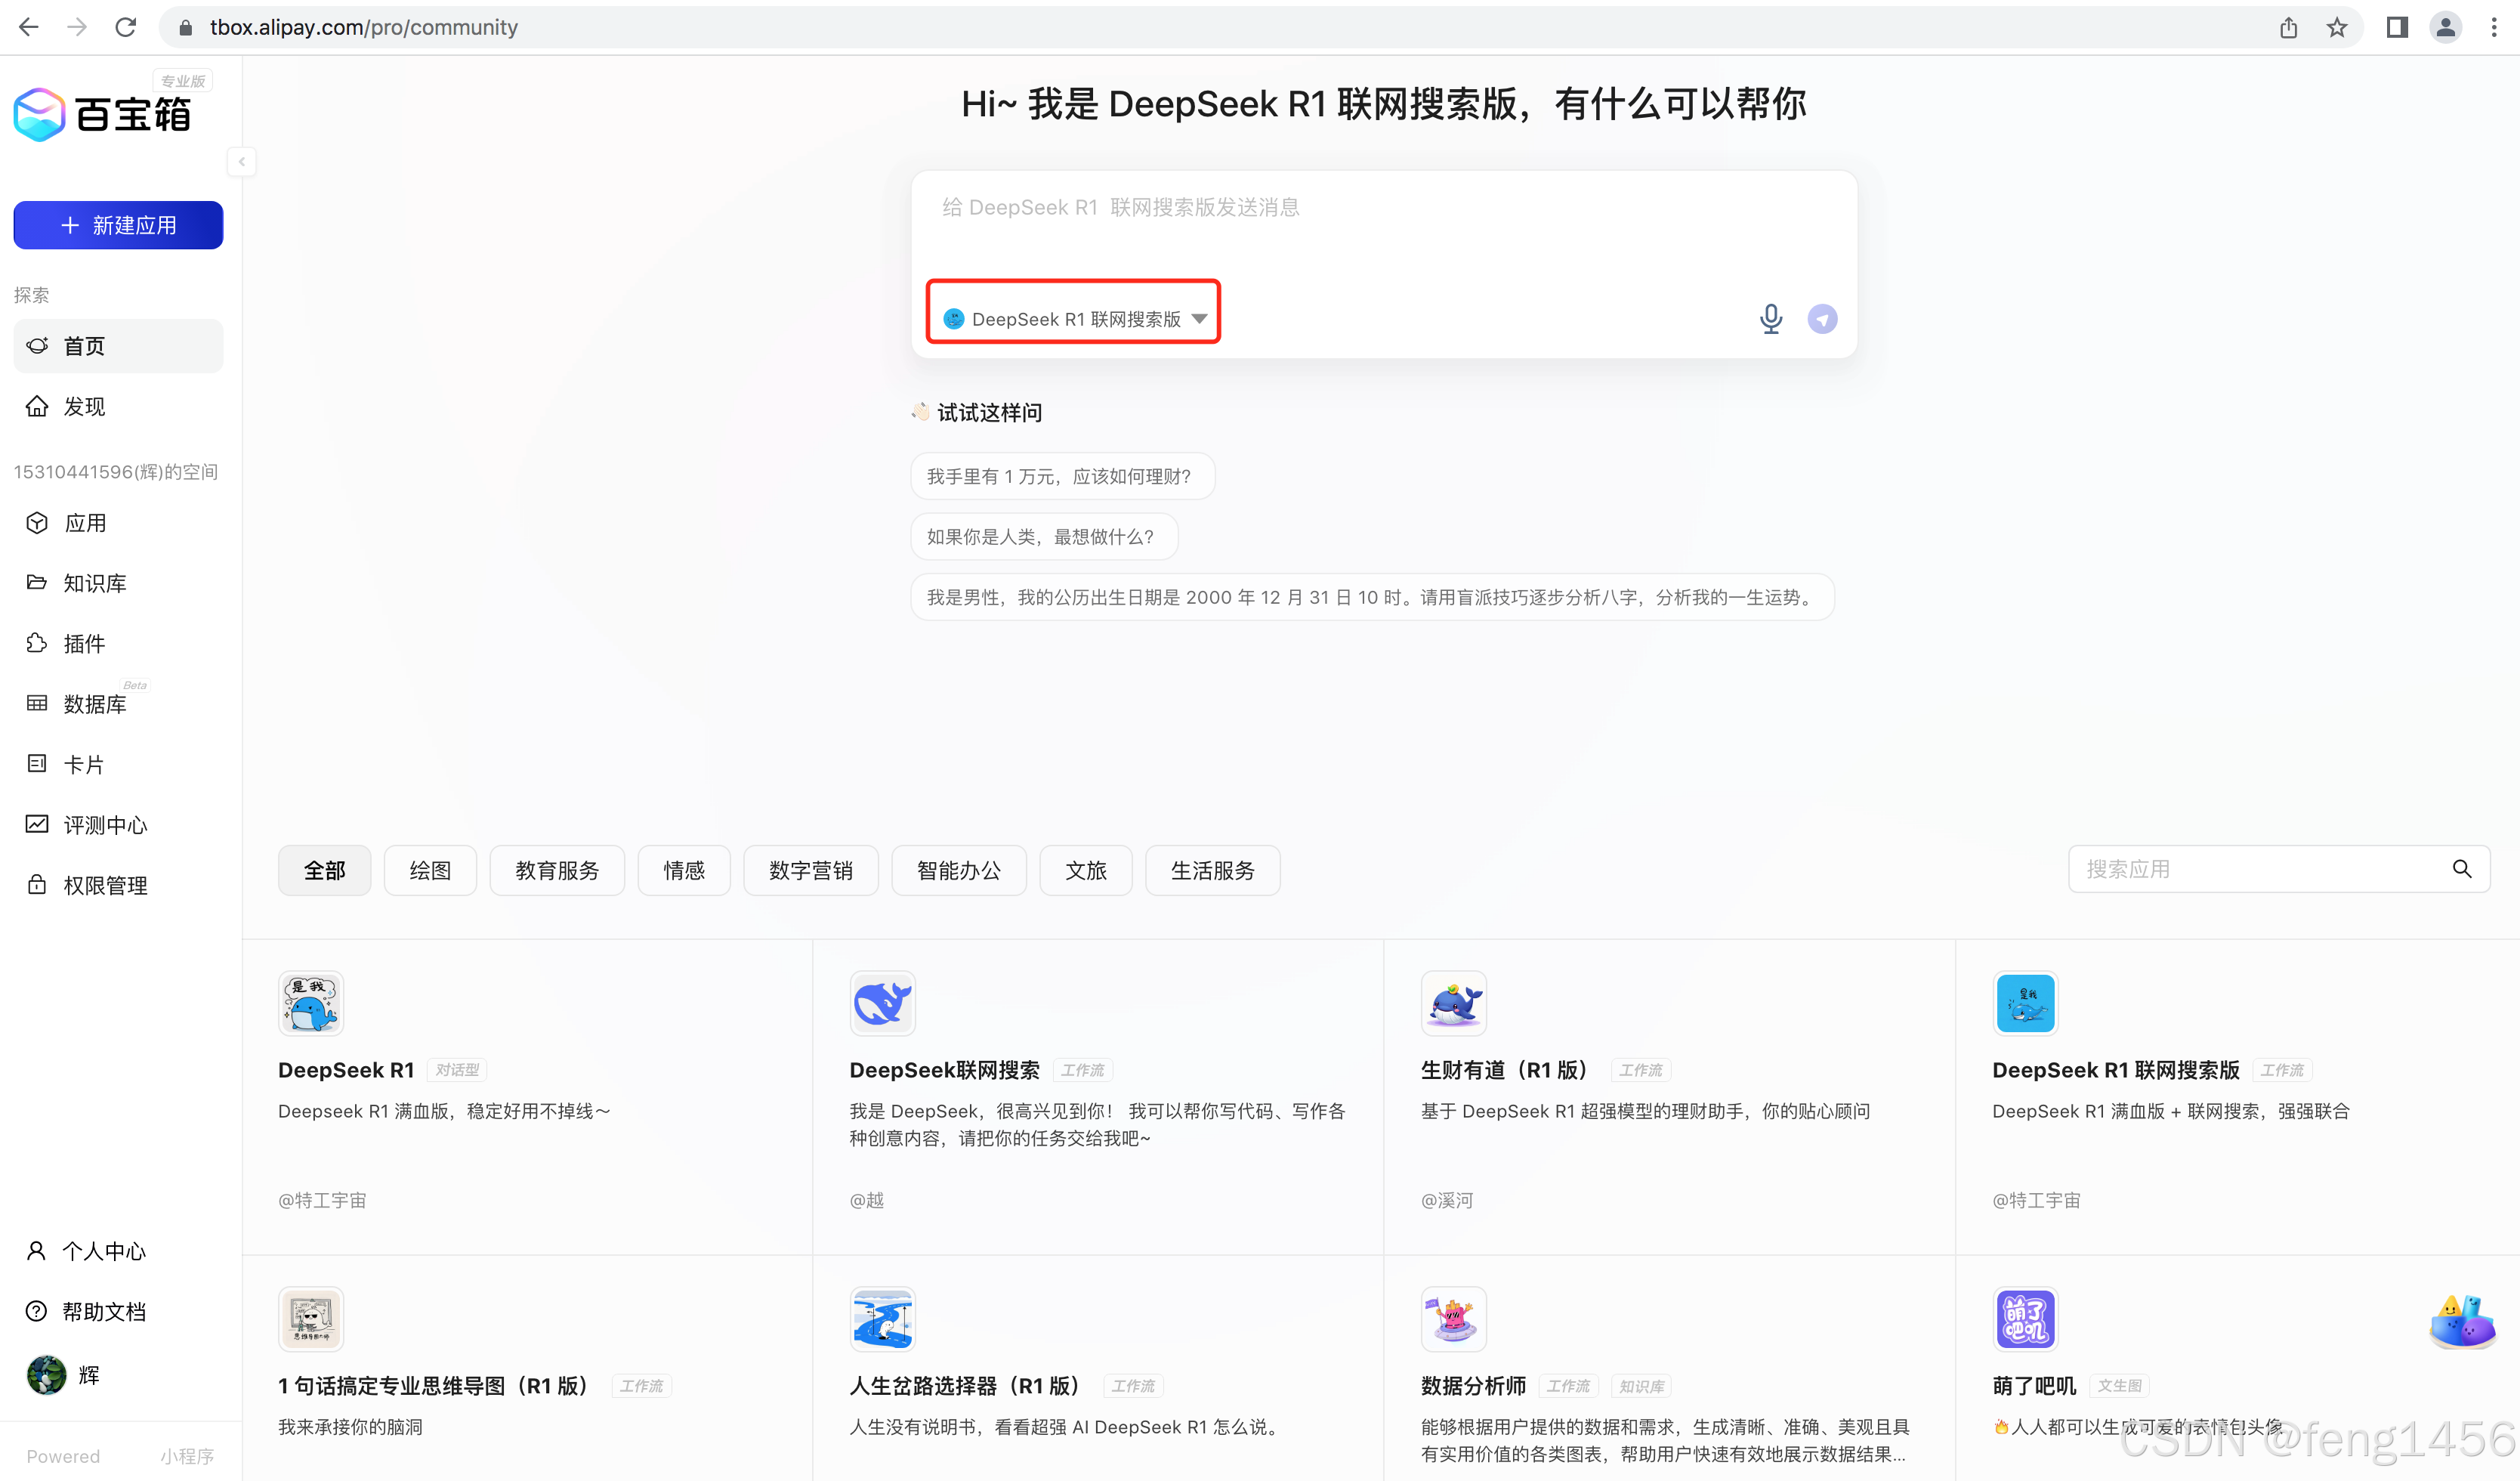The image size is (2520, 1481).
Task: Open 评测中心 in the sidebar
Action: pos(105,825)
